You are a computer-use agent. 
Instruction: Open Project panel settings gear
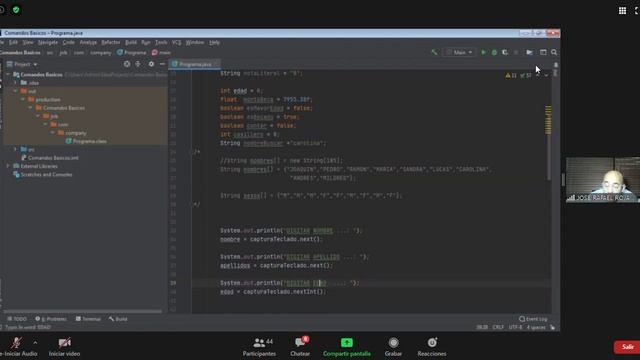(x=151, y=64)
